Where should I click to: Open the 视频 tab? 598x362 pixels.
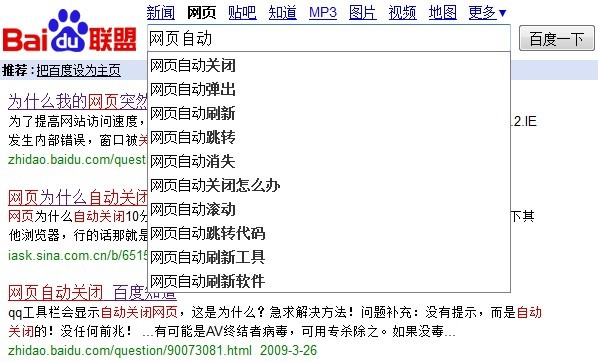[402, 13]
